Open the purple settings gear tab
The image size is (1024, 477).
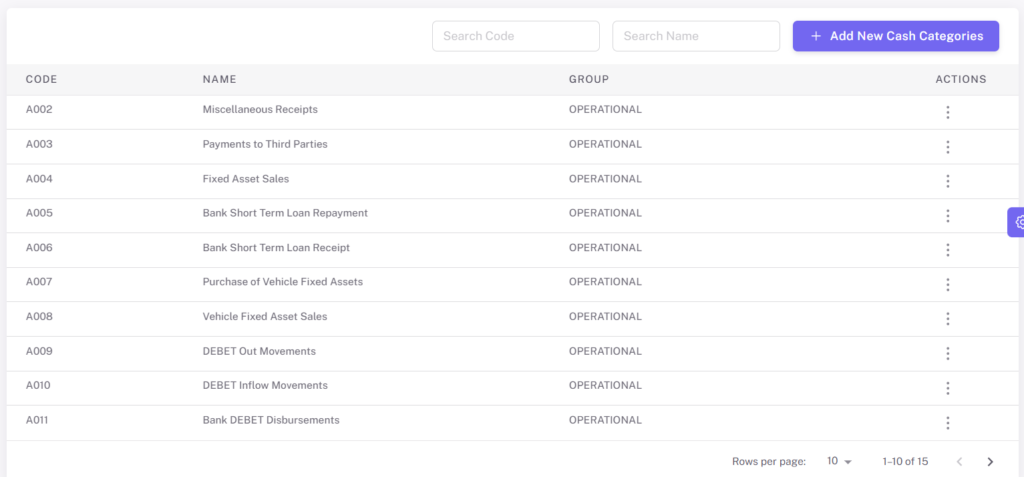1016,222
